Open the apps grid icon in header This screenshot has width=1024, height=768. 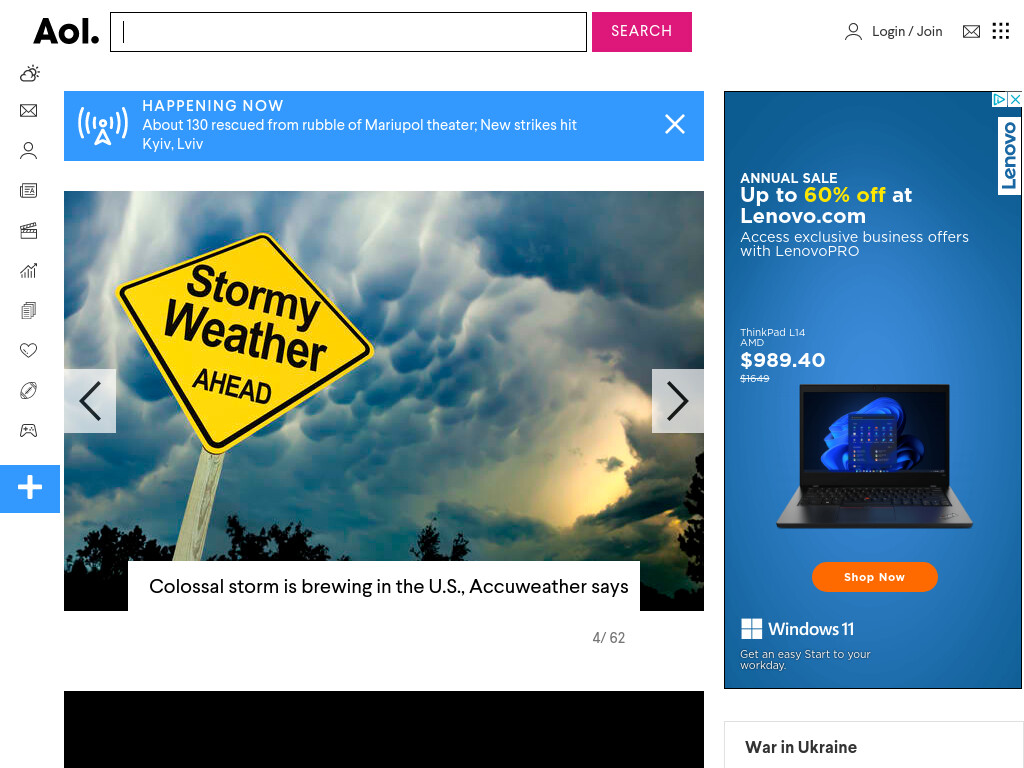(1000, 31)
